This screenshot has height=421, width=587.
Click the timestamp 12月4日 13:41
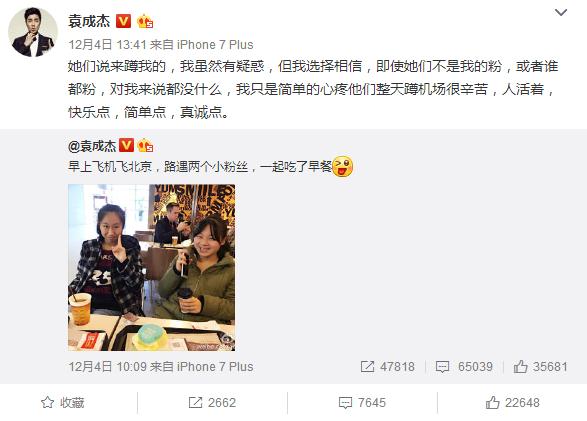coord(107,45)
